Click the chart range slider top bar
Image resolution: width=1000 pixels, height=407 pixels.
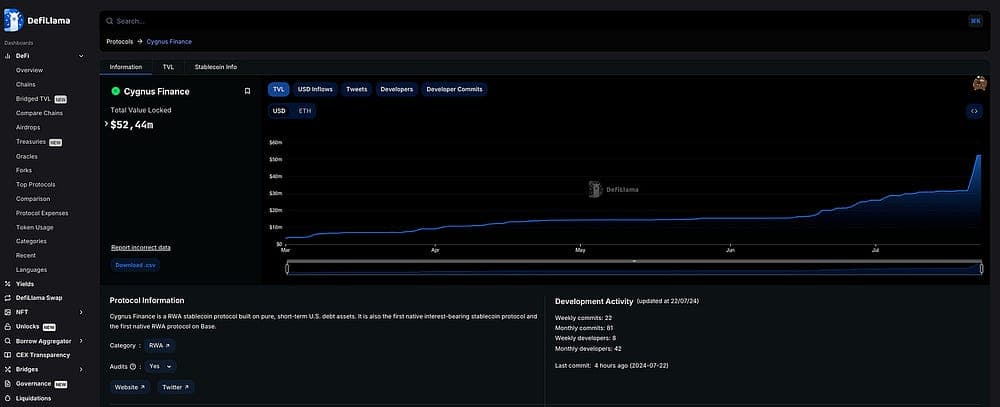[x=635, y=261]
